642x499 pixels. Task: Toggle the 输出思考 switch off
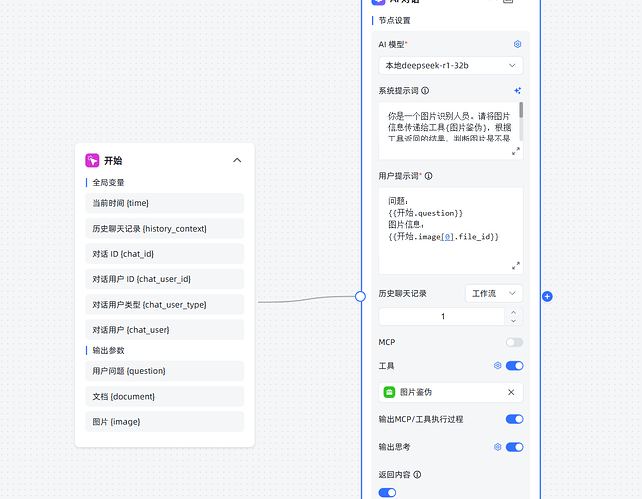coord(514,447)
